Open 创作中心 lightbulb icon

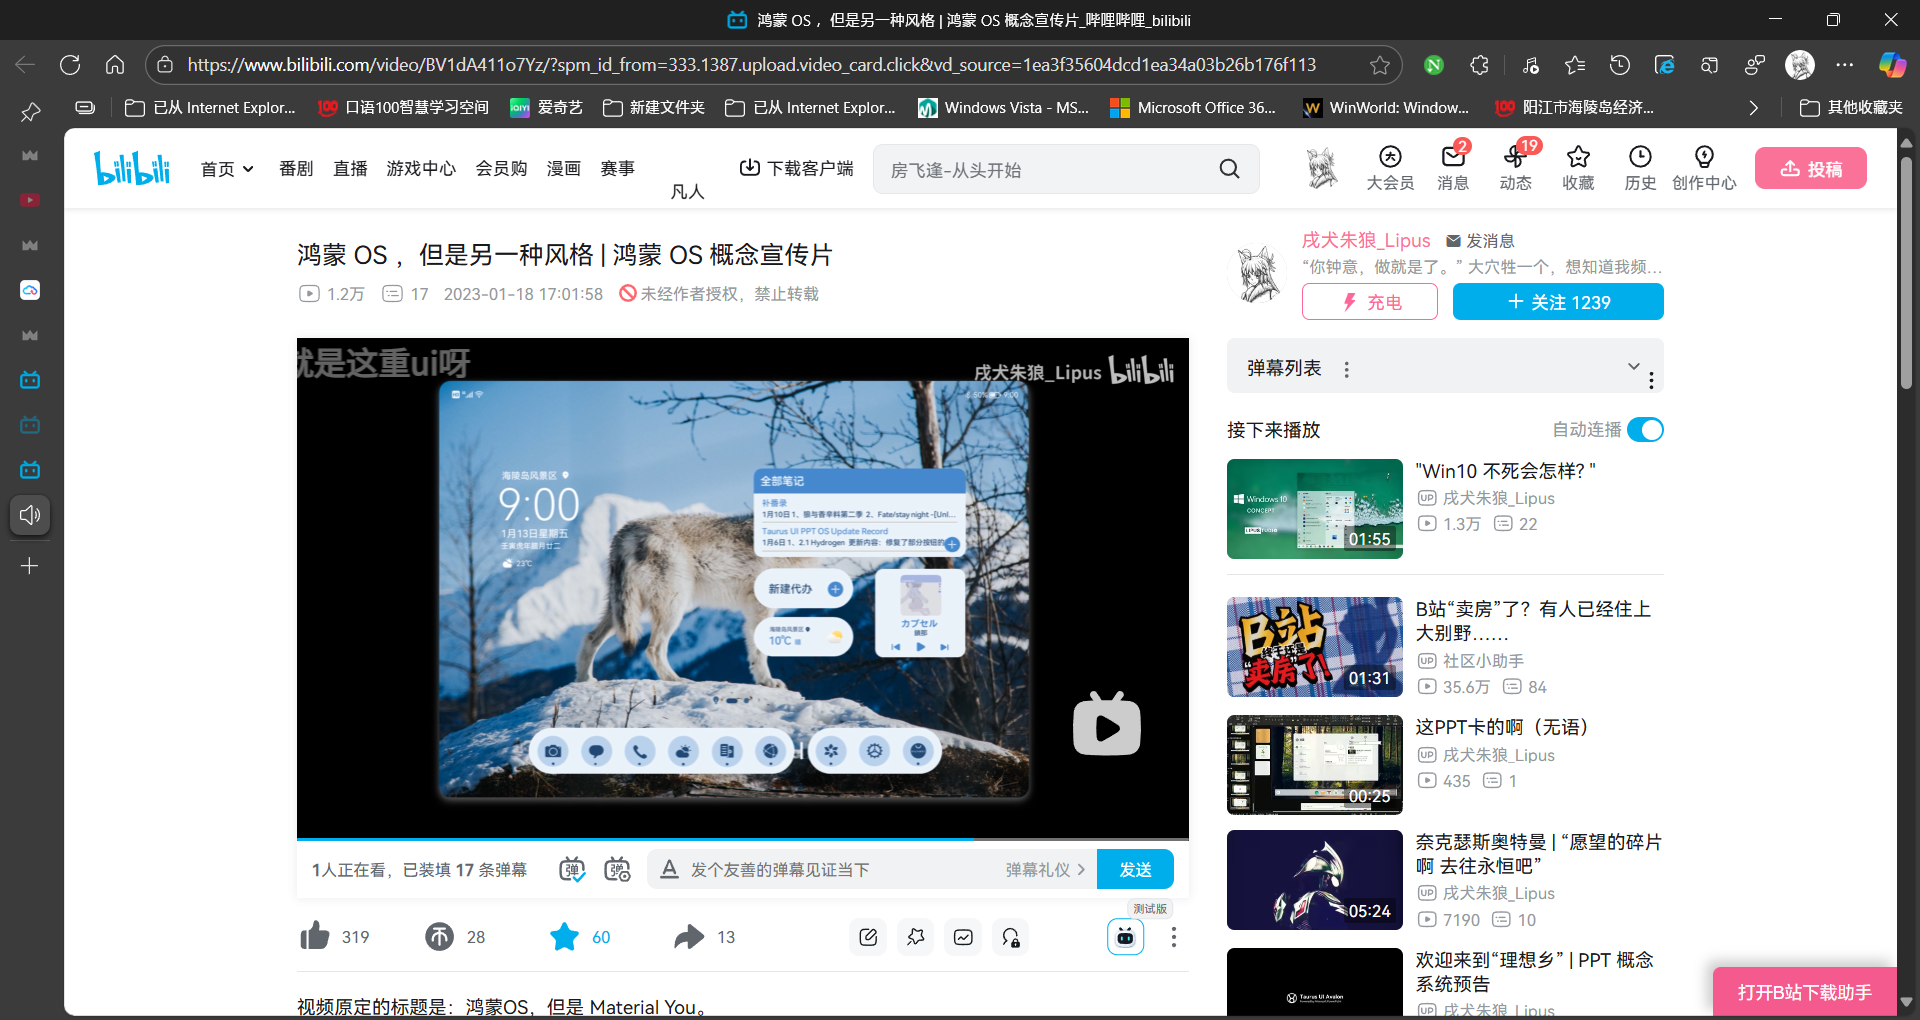[1704, 168]
